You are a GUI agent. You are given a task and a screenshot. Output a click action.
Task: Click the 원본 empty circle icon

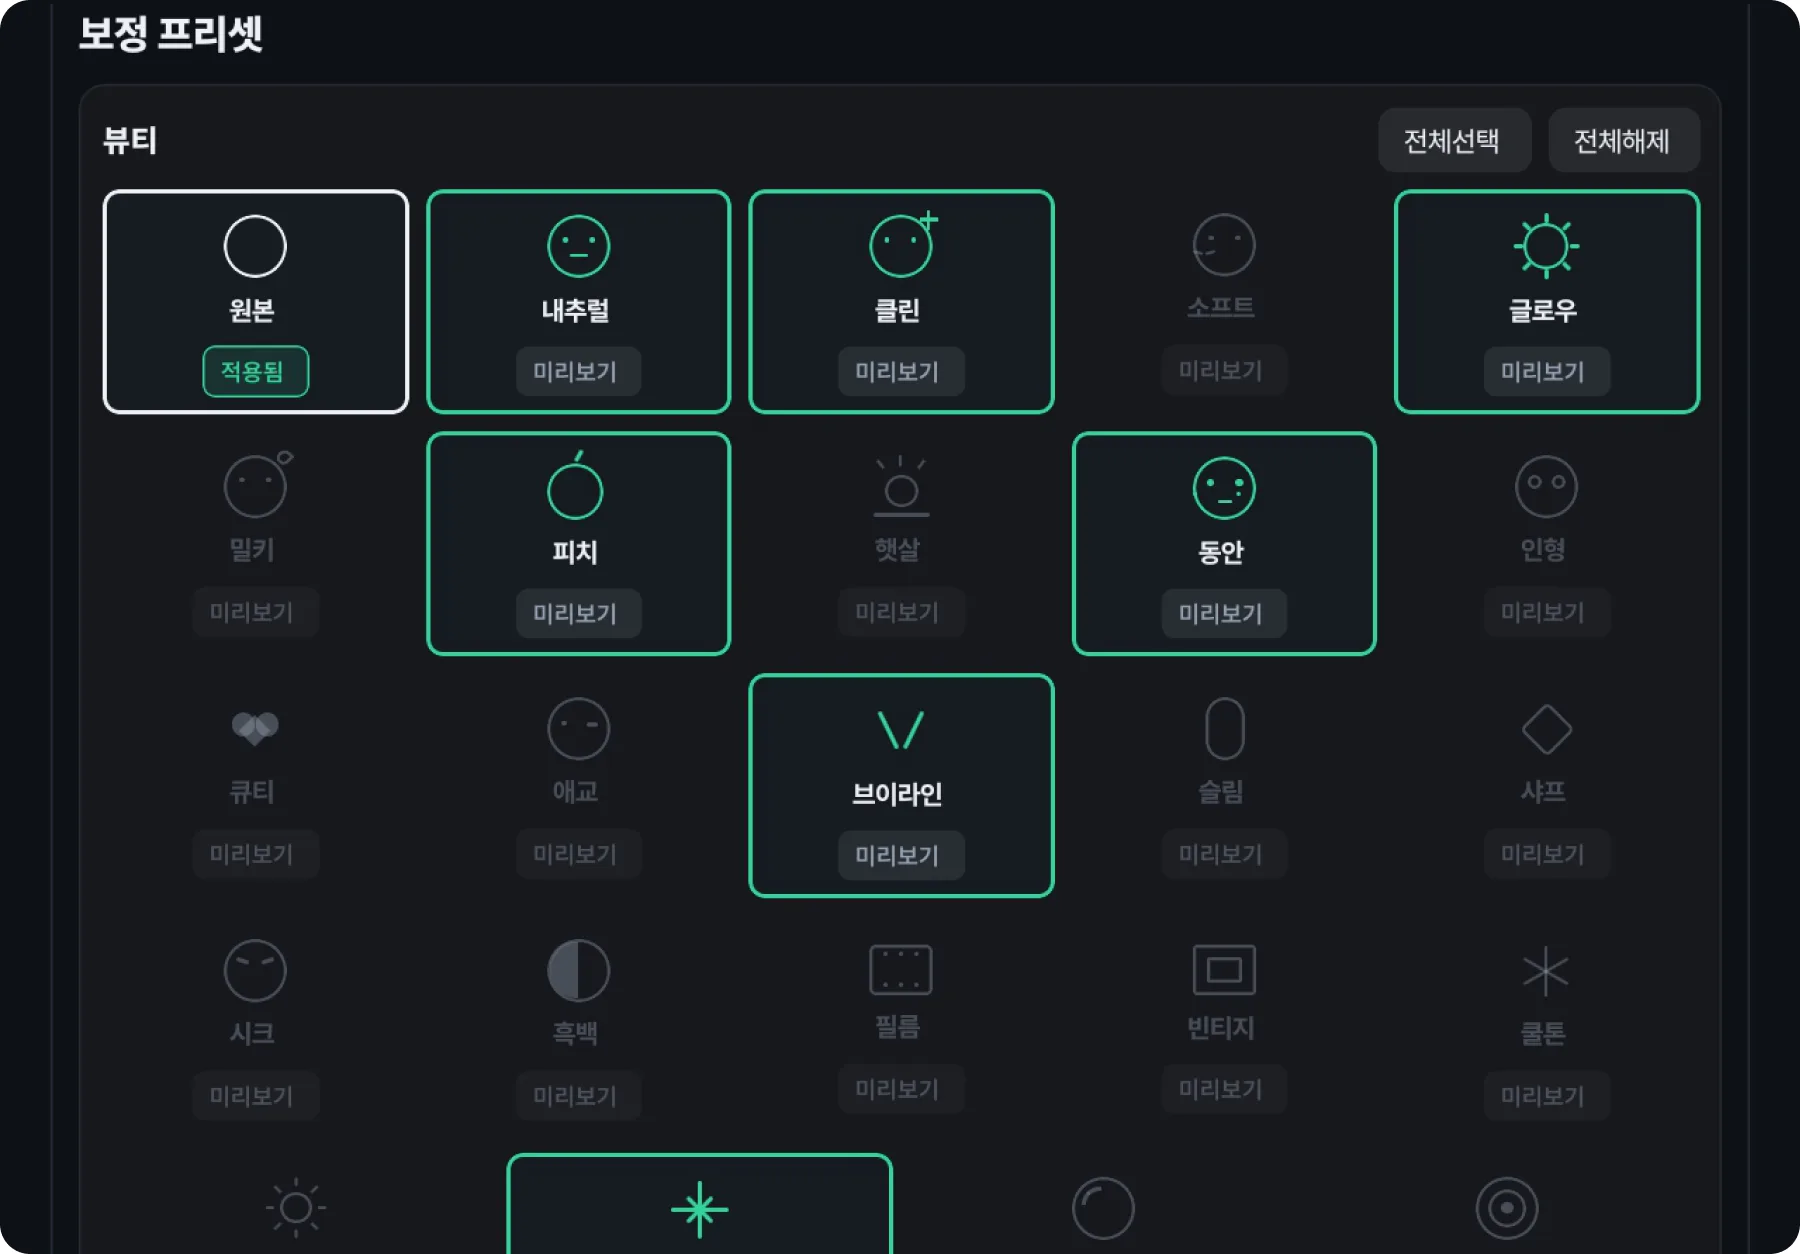pyautogui.click(x=255, y=246)
